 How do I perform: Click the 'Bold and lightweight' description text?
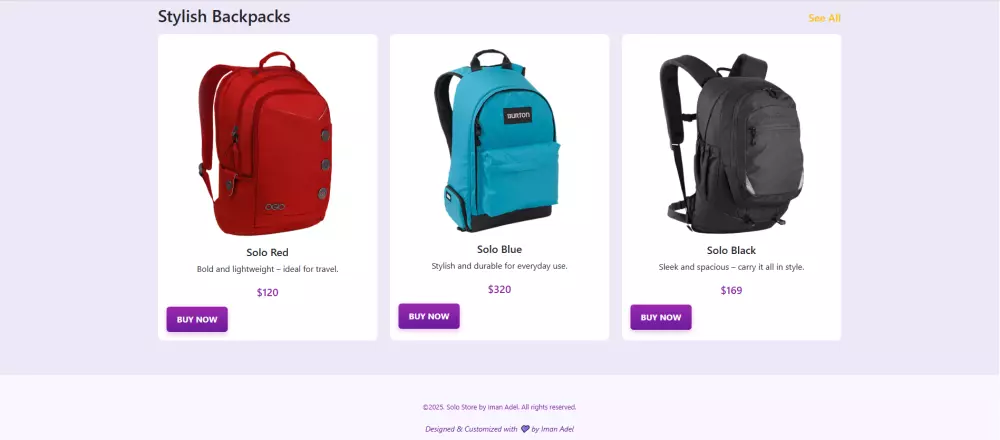[x=267, y=269]
